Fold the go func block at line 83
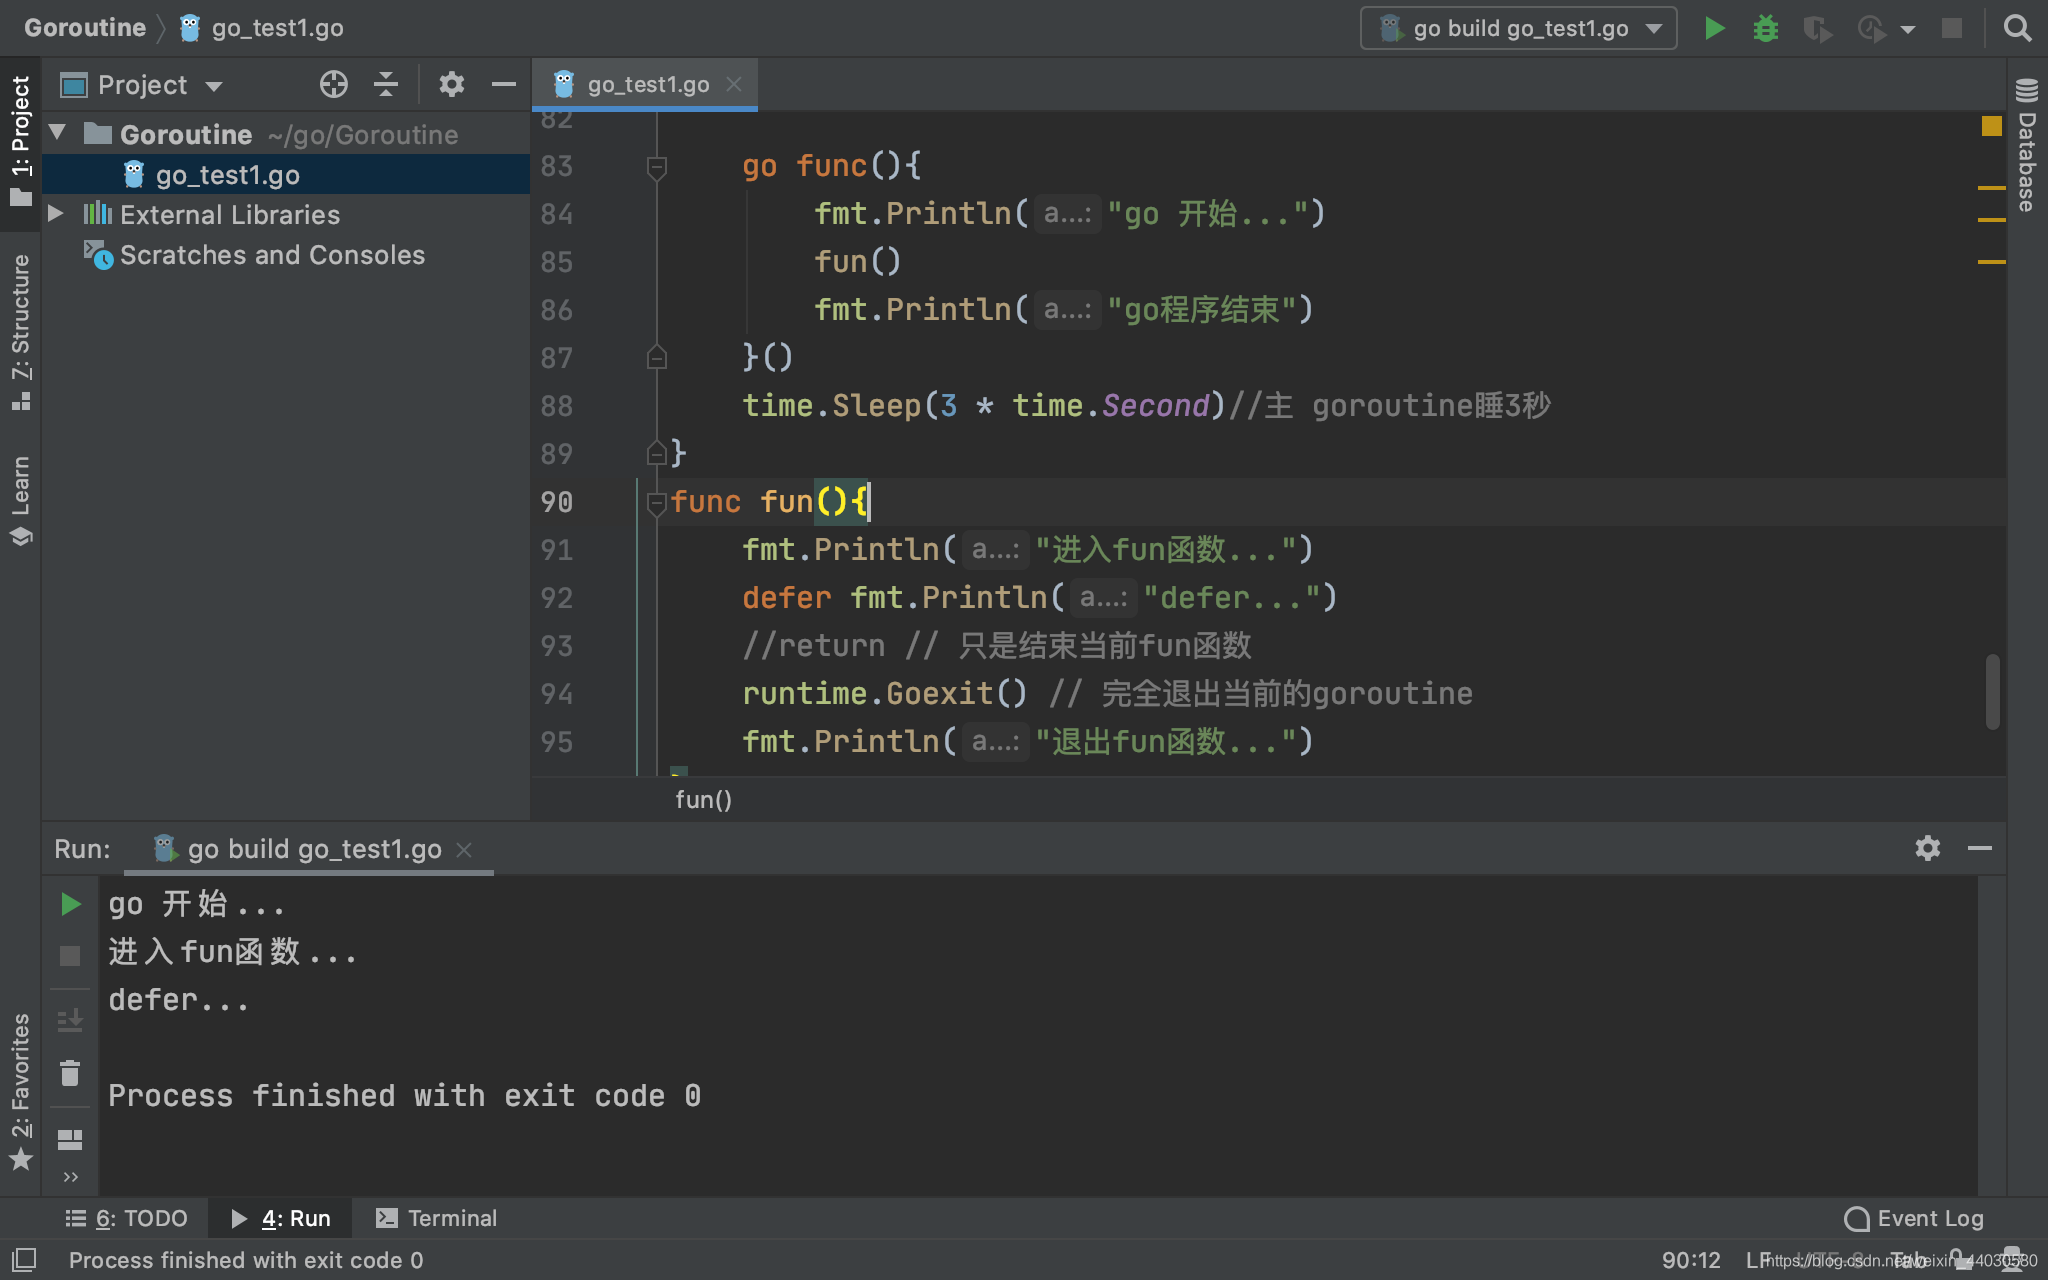The width and height of the screenshot is (2048, 1280). (x=657, y=167)
